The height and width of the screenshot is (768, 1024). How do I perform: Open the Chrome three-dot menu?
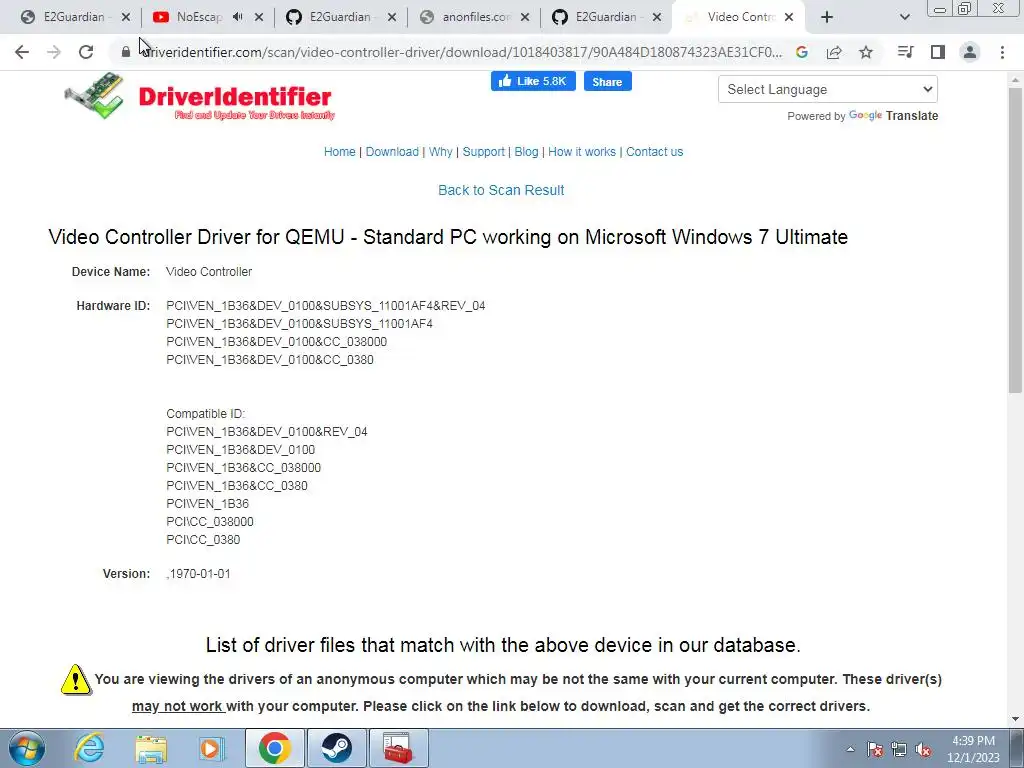[x=1002, y=52]
